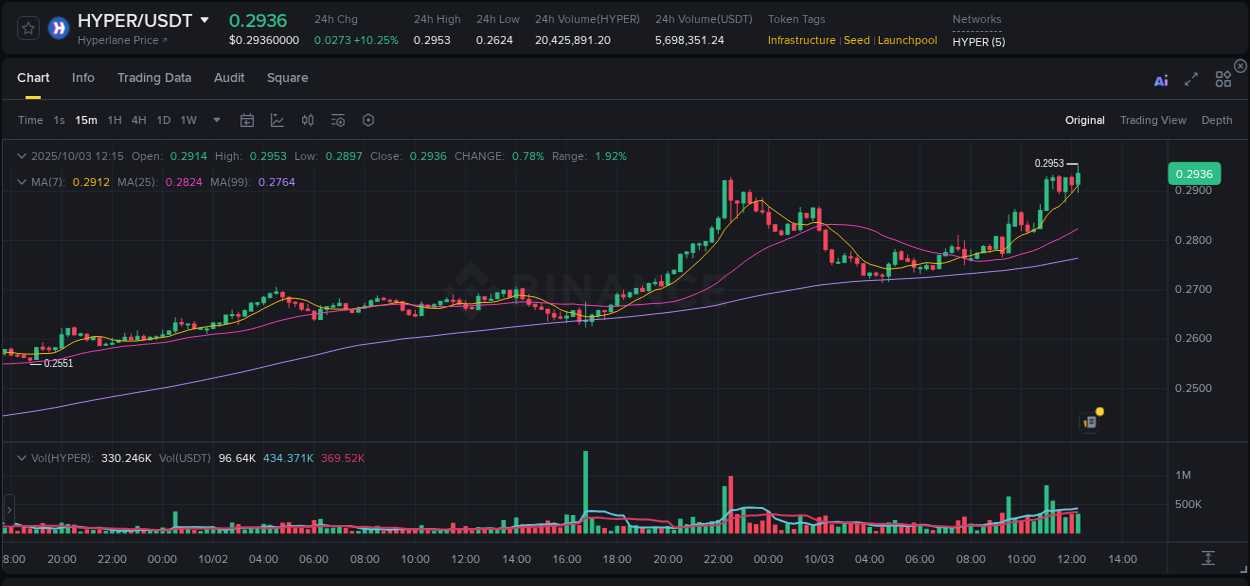1250x586 pixels.
Task: Expand chart to fullscreen with arrows icon
Action: click(x=1191, y=78)
